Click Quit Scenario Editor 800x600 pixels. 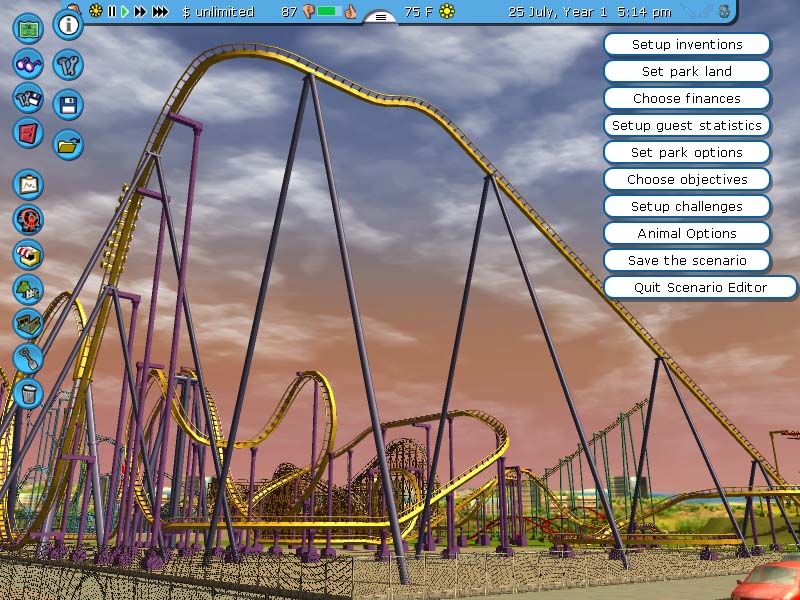point(700,288)
